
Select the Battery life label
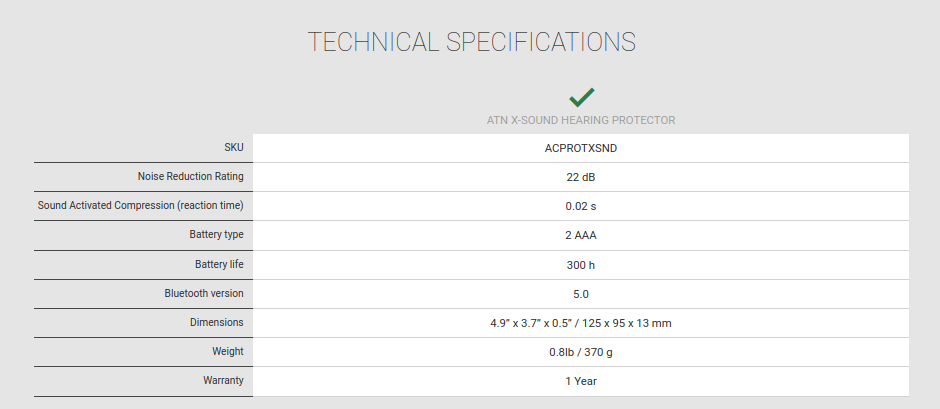[219, 264]
